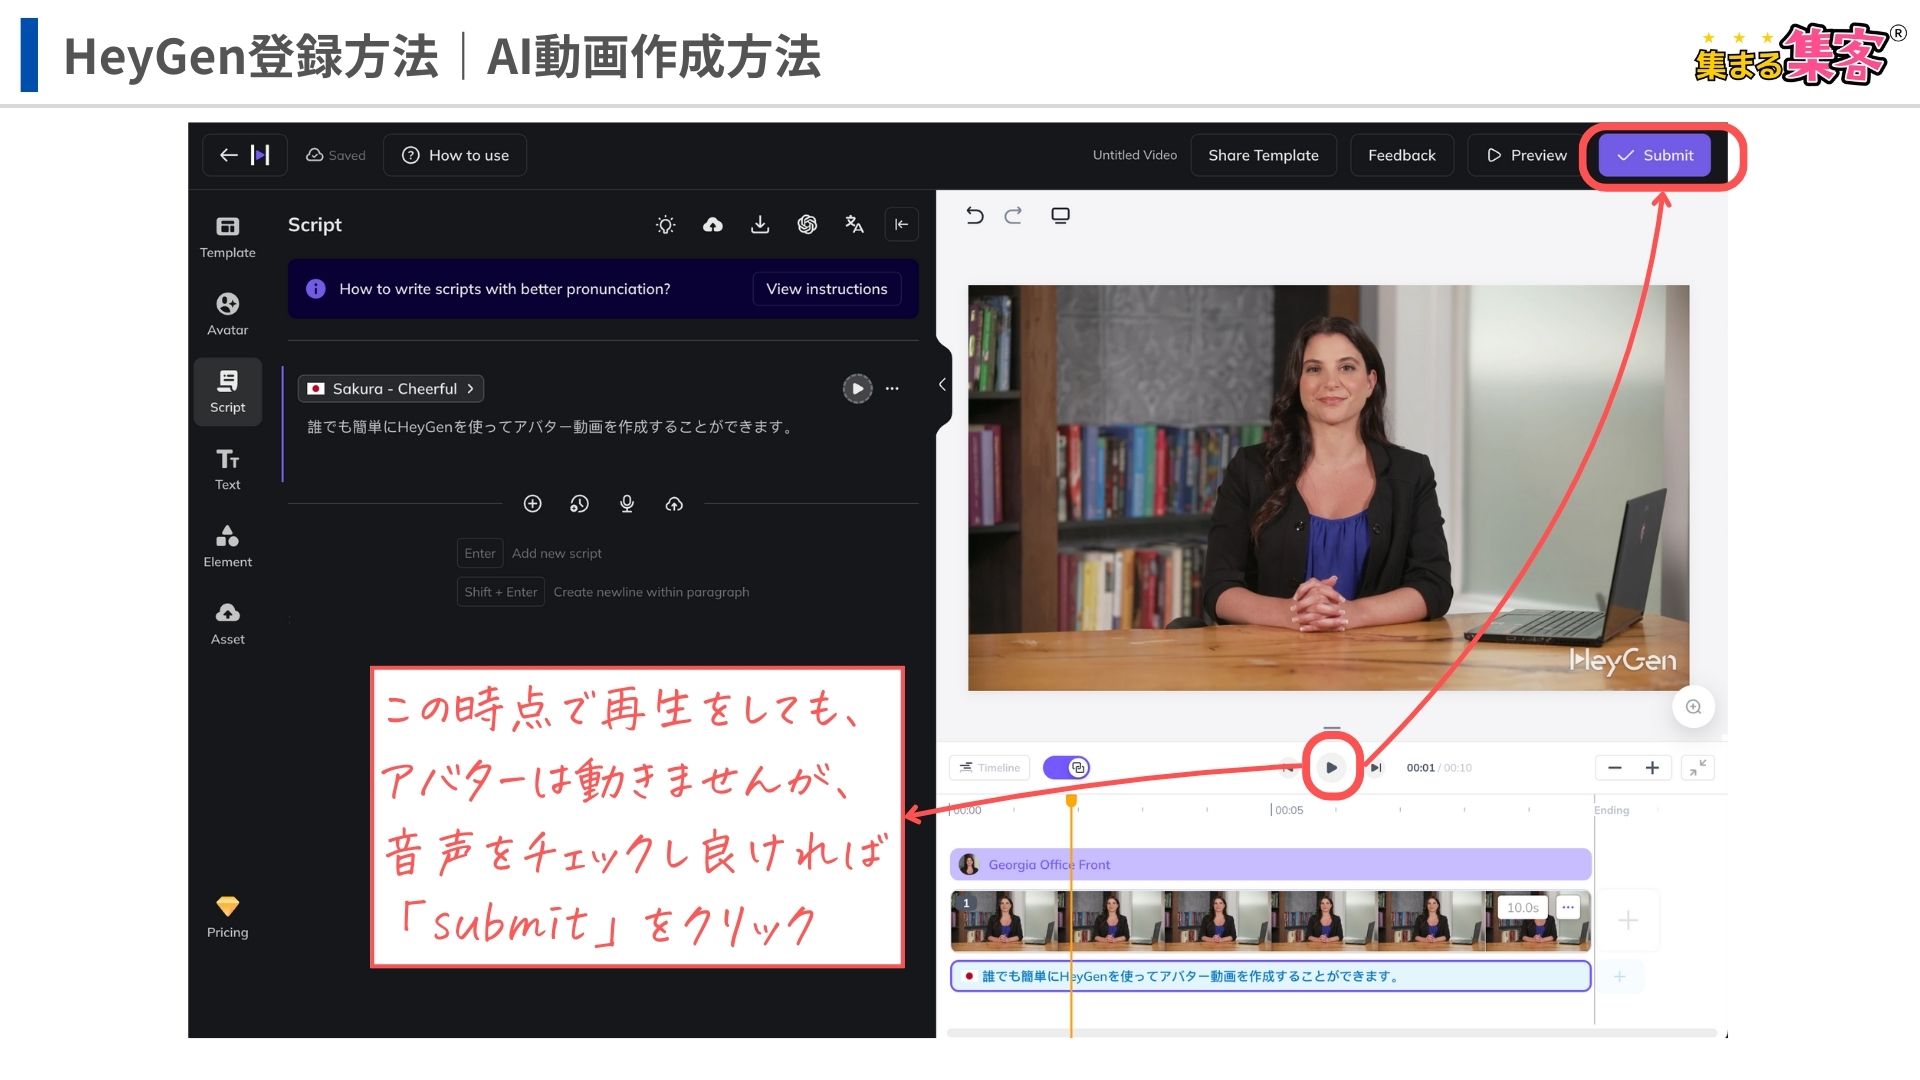The image size is (1920, 1080).
Task: Collapse the script panel with bar-arrow icon
Action: 901,225
